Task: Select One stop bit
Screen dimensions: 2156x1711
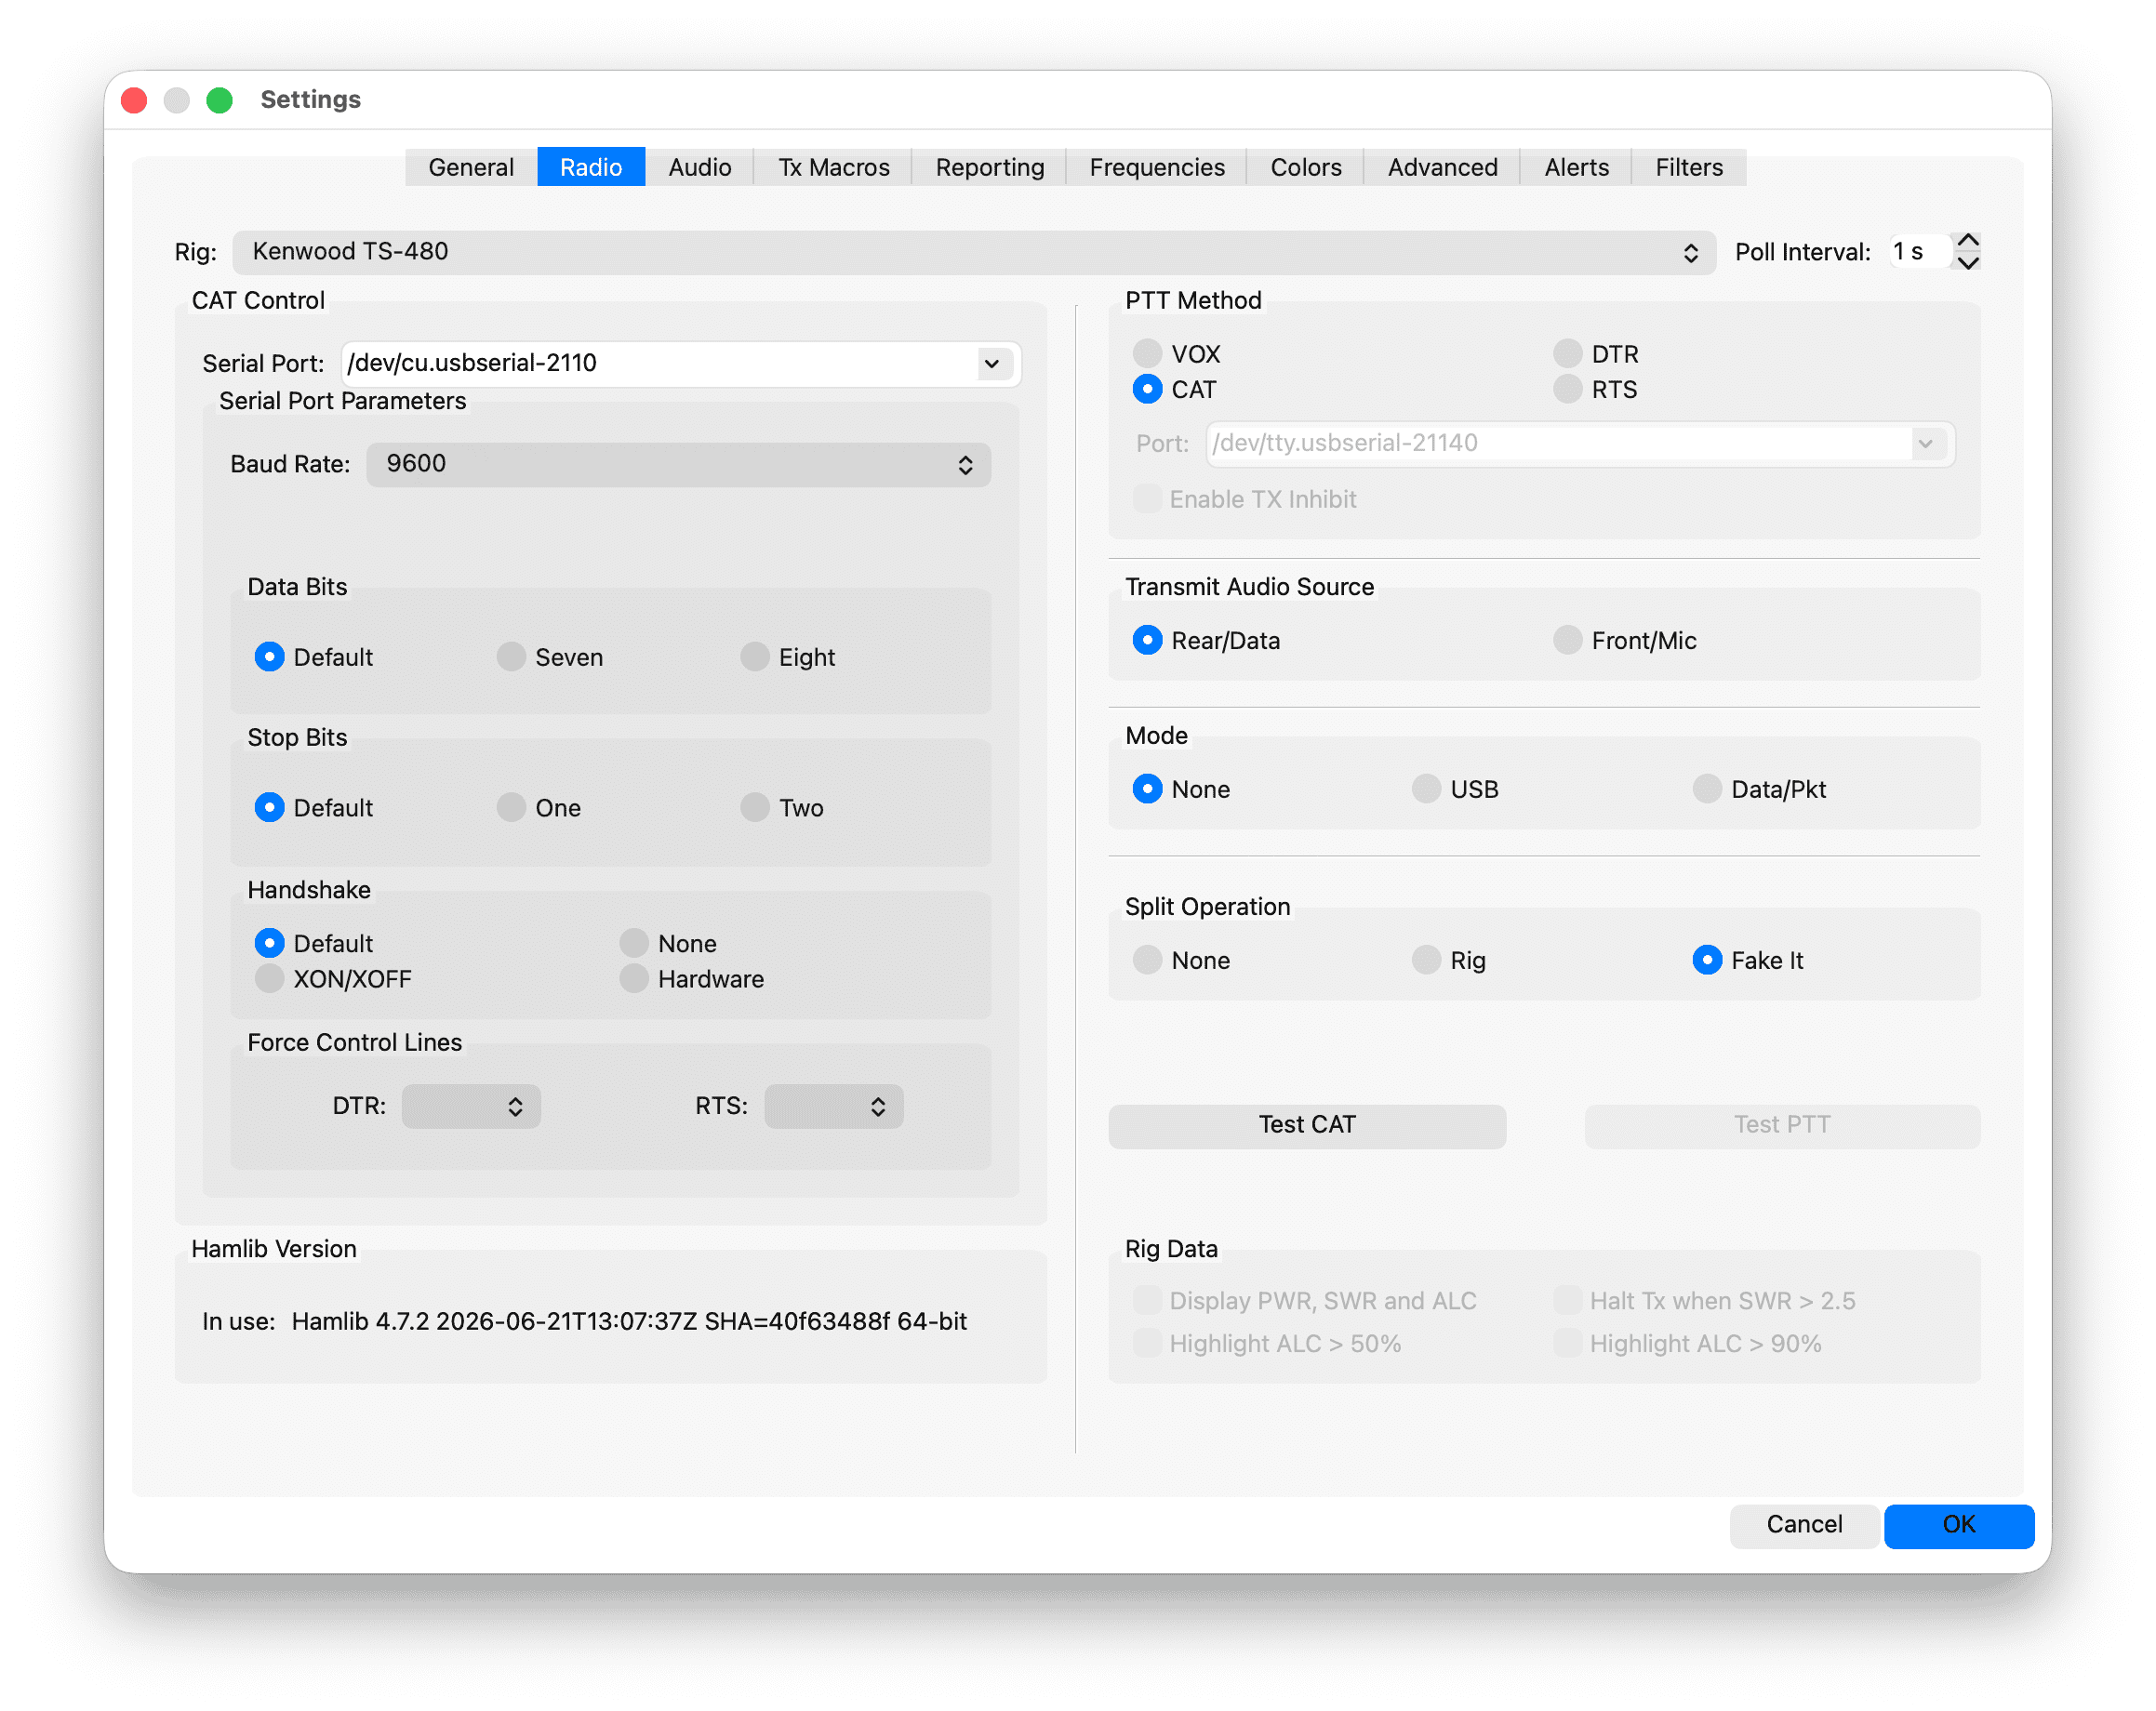Action: pyautogui.click(x=539, y=808)
